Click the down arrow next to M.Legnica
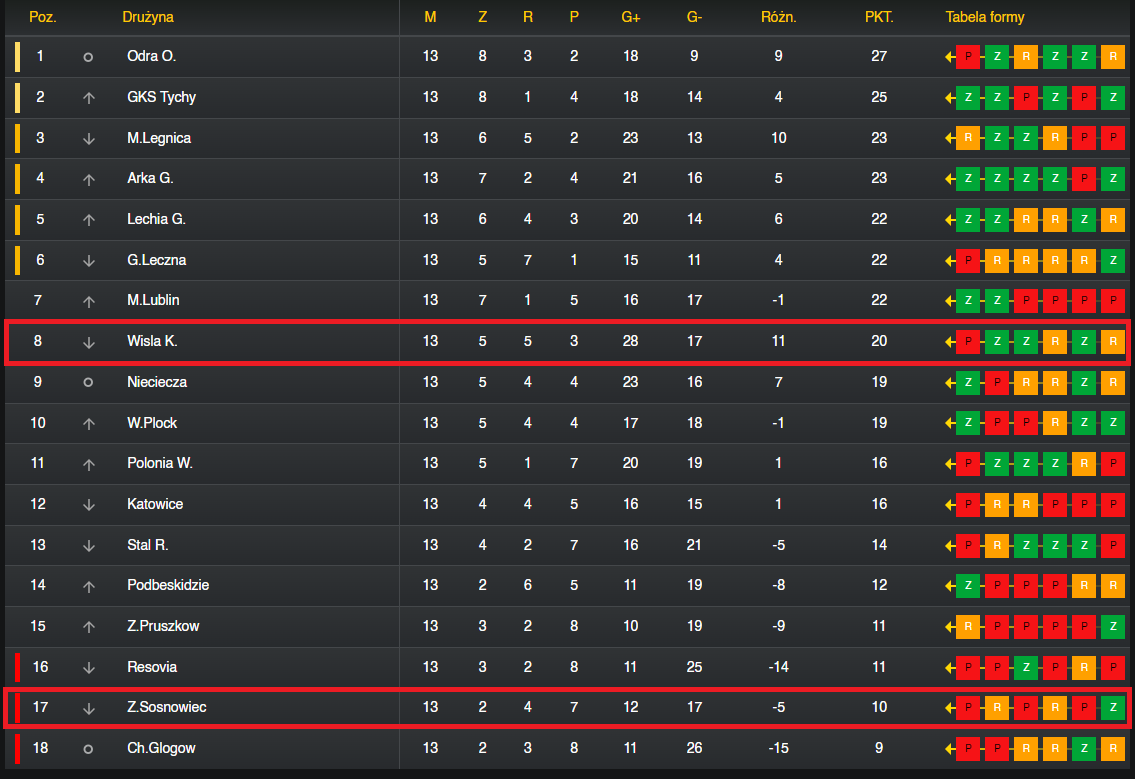1135x779 pixels. [x=88, y=138]
